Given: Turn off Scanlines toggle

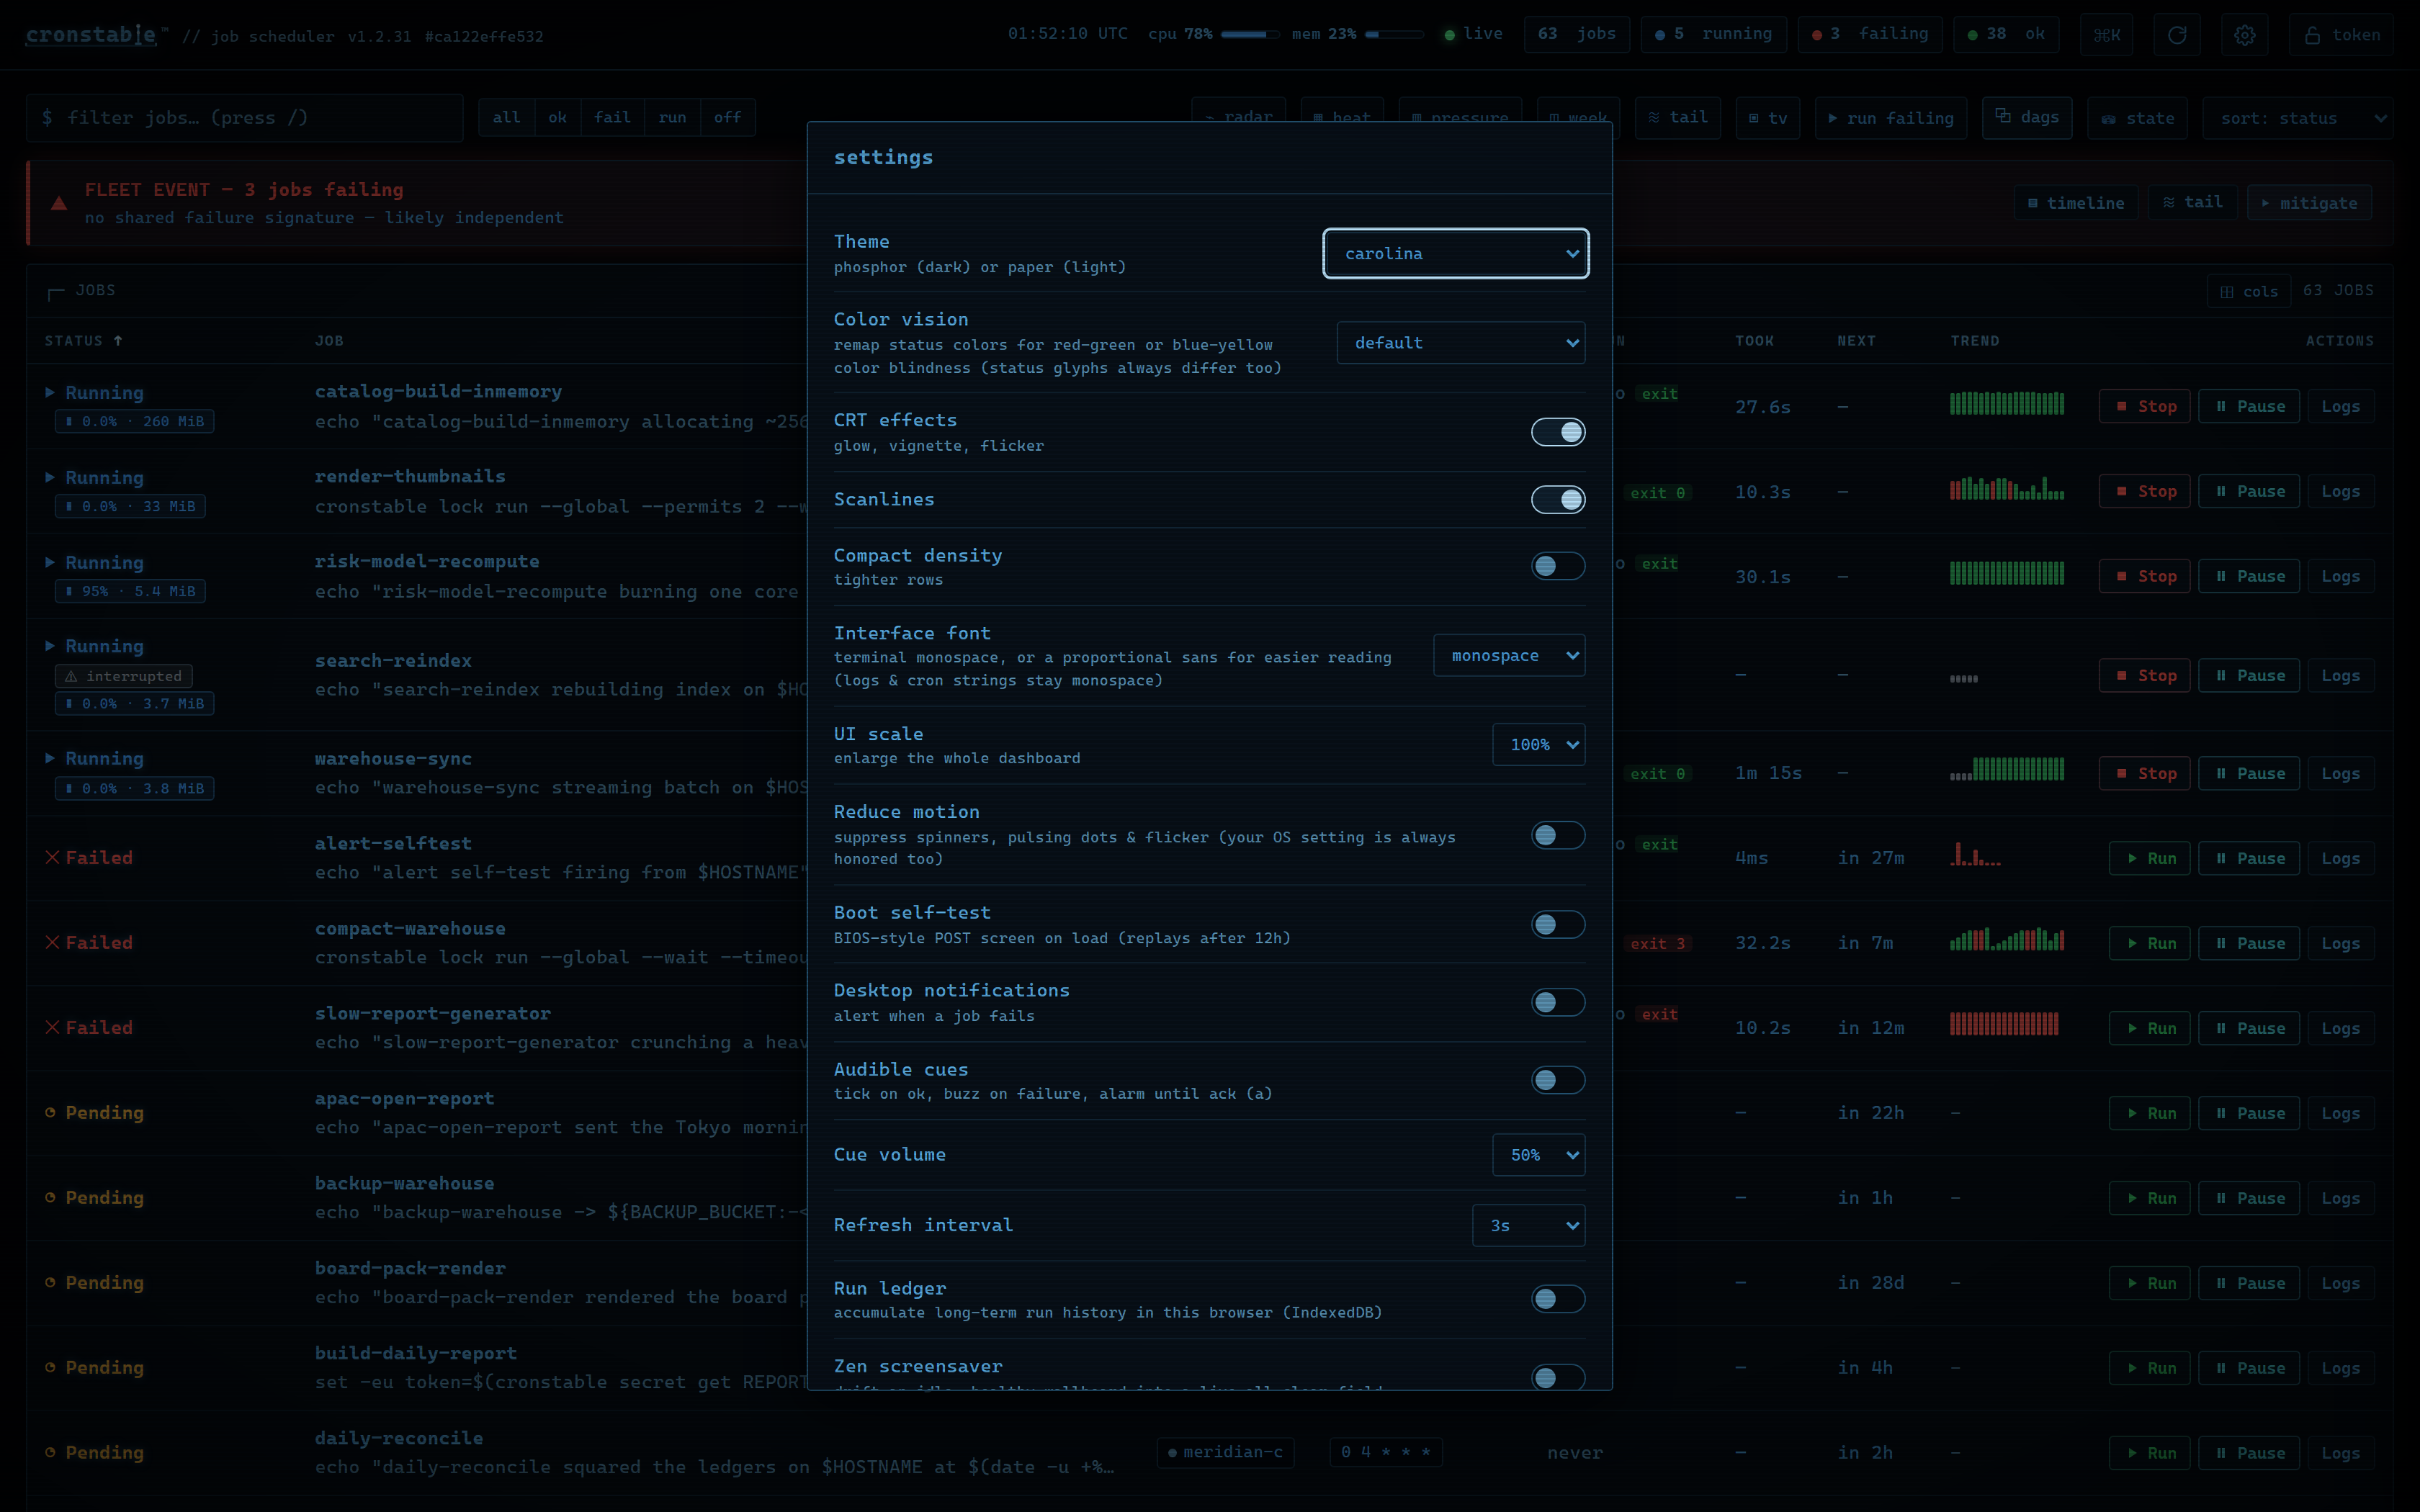Looking at the screenshot, I should pyautogui.click(x=1558, y=499).
